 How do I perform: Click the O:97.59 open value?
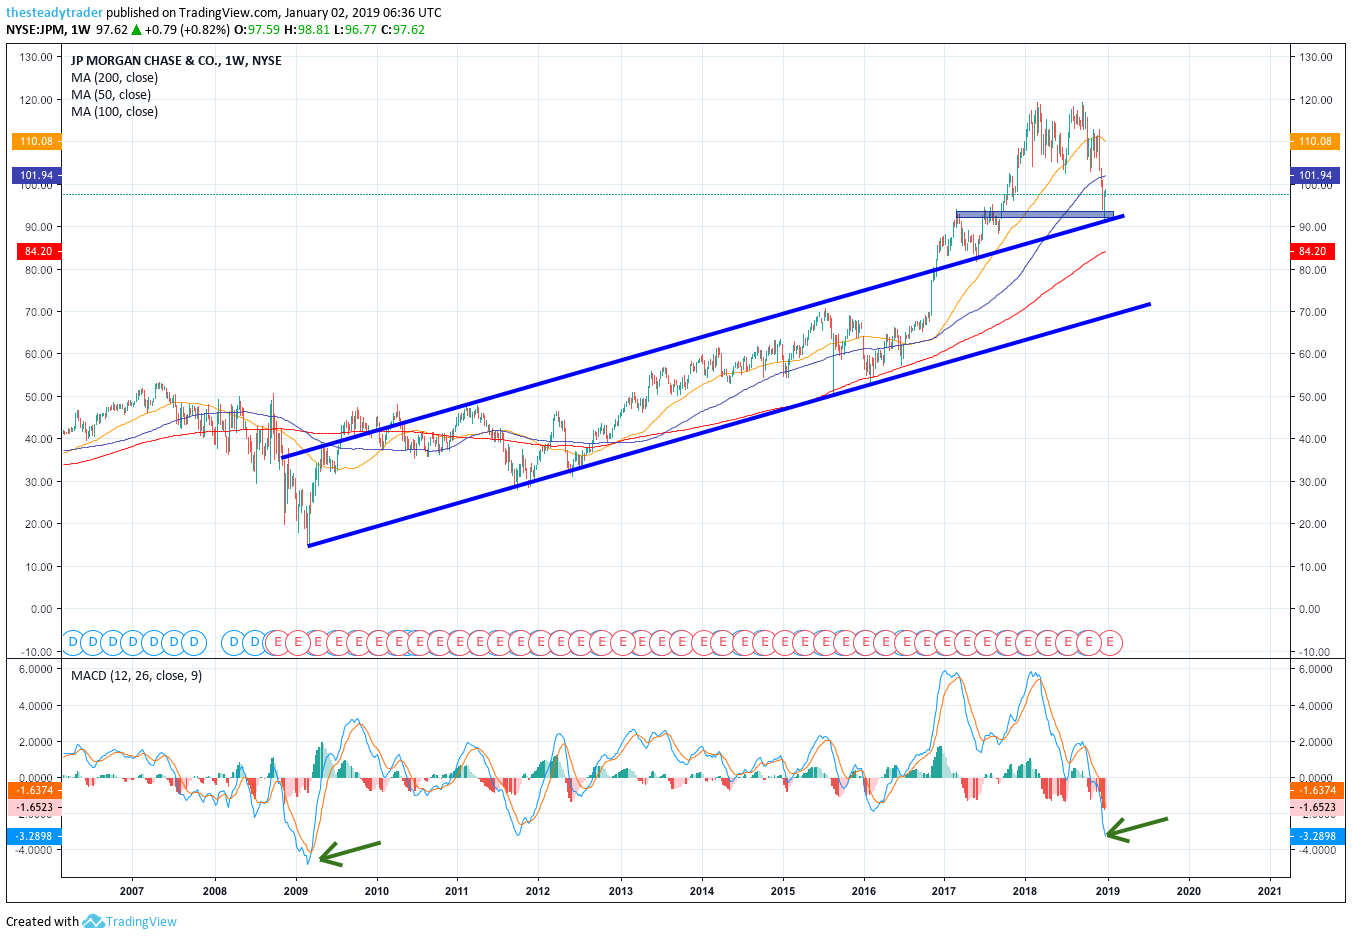click(x=258, y=30)
